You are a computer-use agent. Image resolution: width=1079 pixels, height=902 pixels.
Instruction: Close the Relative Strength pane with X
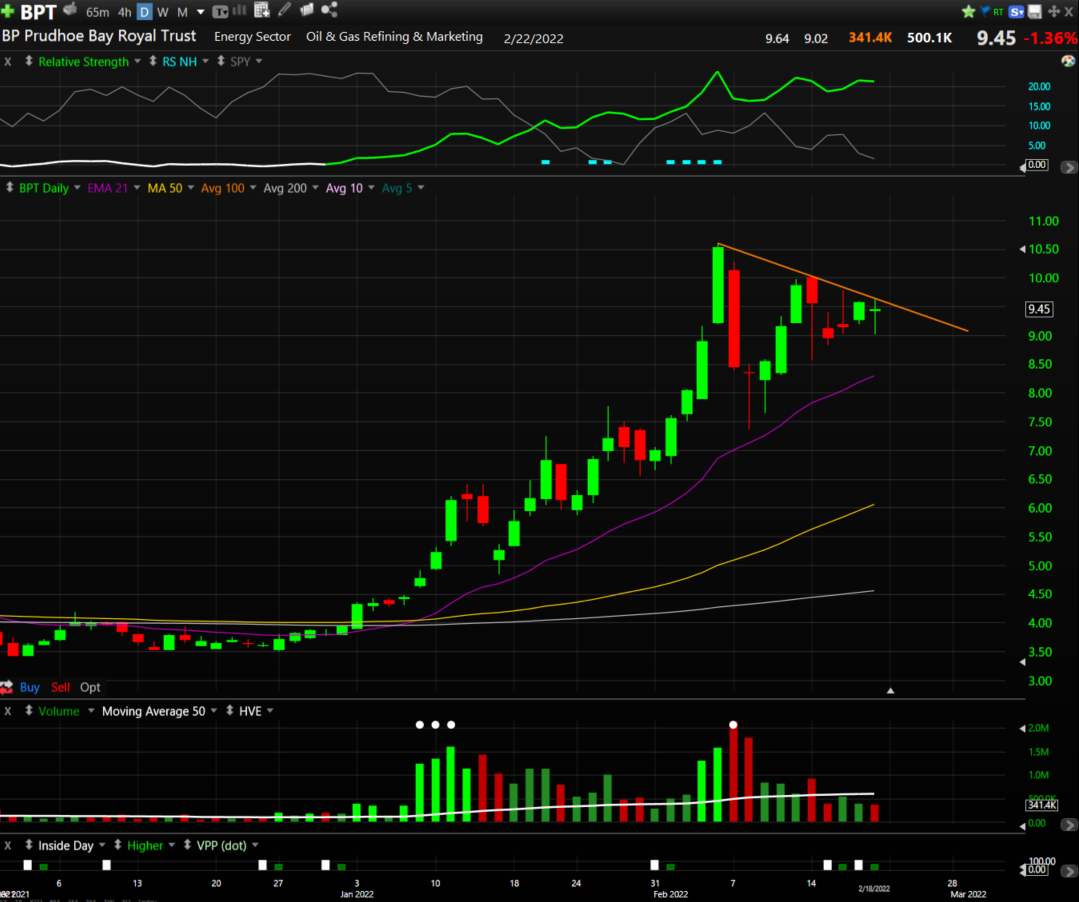click(x=8, y=61)
